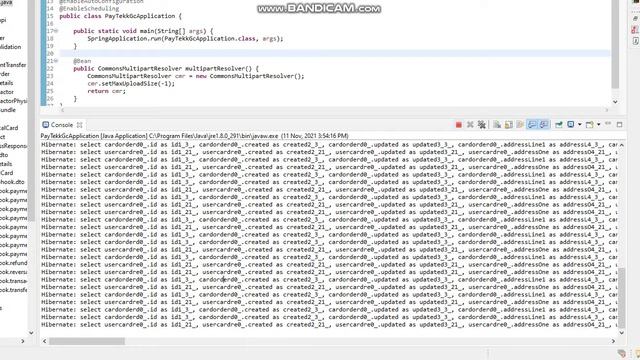The height and width of the screenshot is (360, 640).
Task: Click the console launch label 'PayTekkGcApplication [Java Application]'
Action: pos(94,136)
